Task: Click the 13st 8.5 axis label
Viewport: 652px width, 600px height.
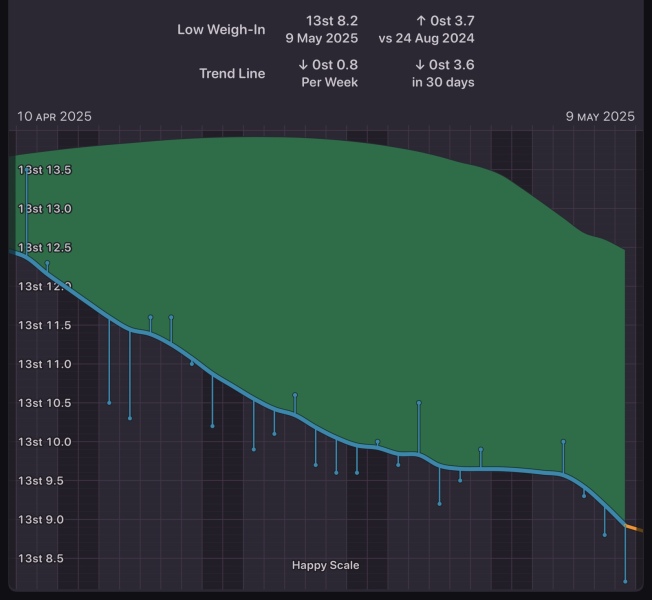Action: point(44,558)
